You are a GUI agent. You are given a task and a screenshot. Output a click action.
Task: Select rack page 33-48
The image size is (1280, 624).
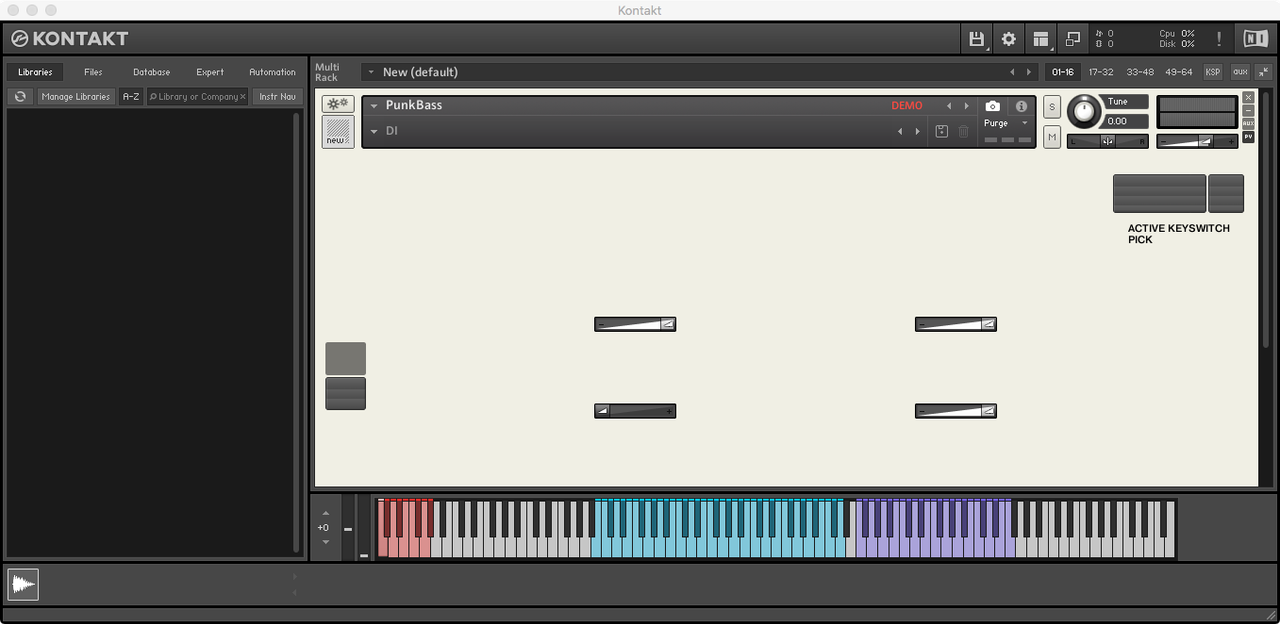tap(1140, 72)
